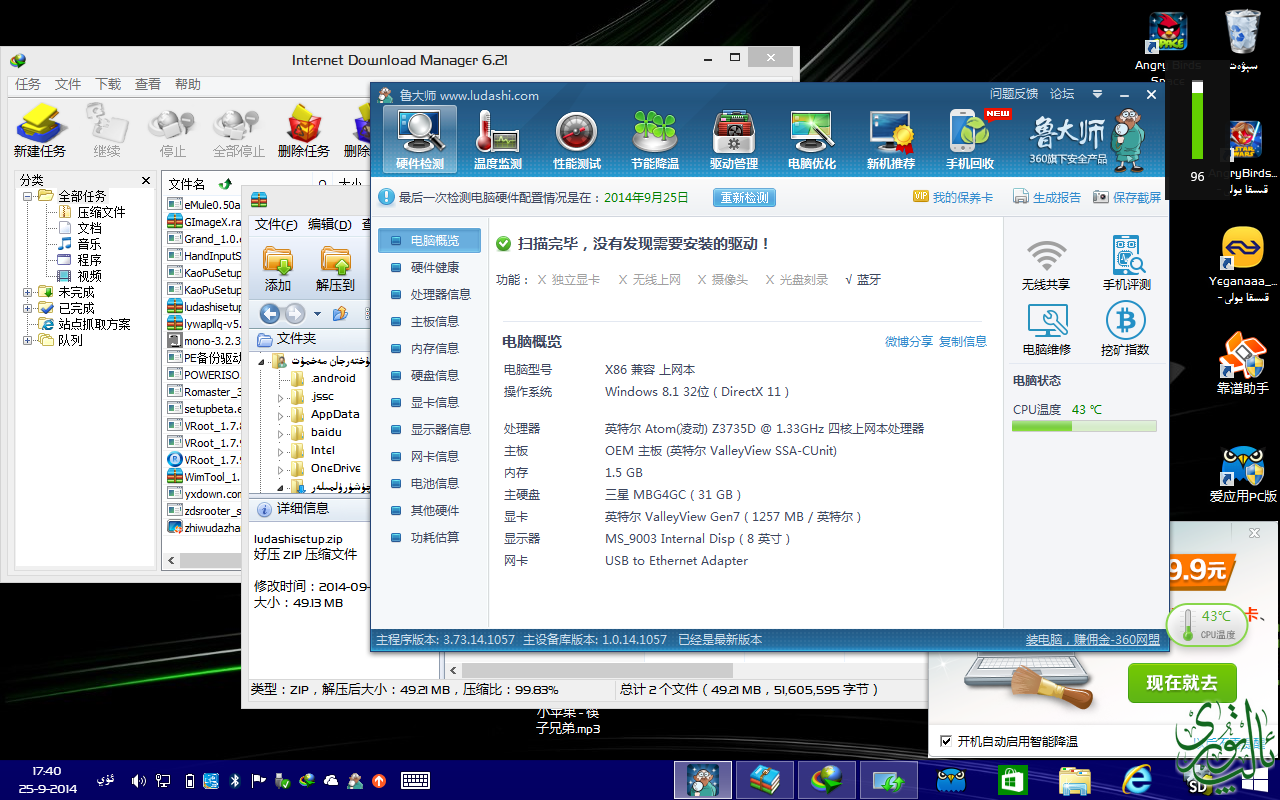Expand AppData folder in archive tree

click(281, 415)
